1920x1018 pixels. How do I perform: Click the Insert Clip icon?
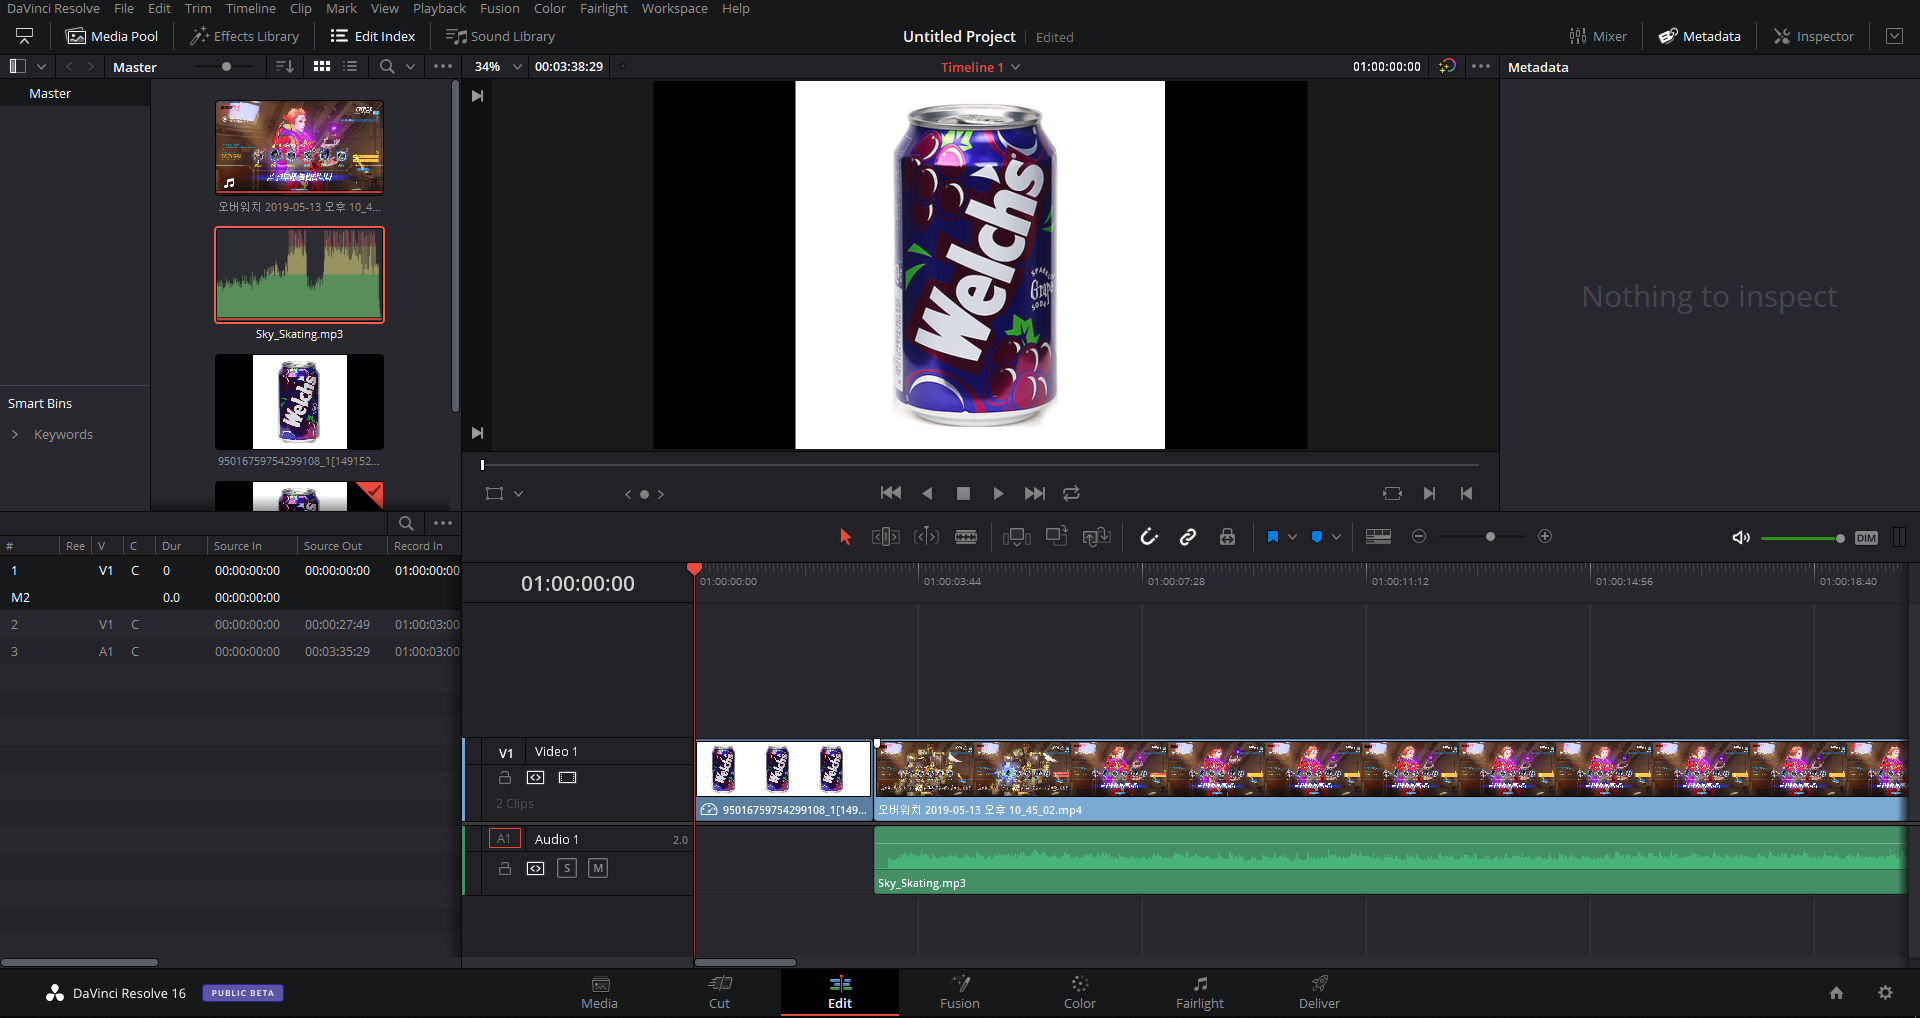(1017, 537)
